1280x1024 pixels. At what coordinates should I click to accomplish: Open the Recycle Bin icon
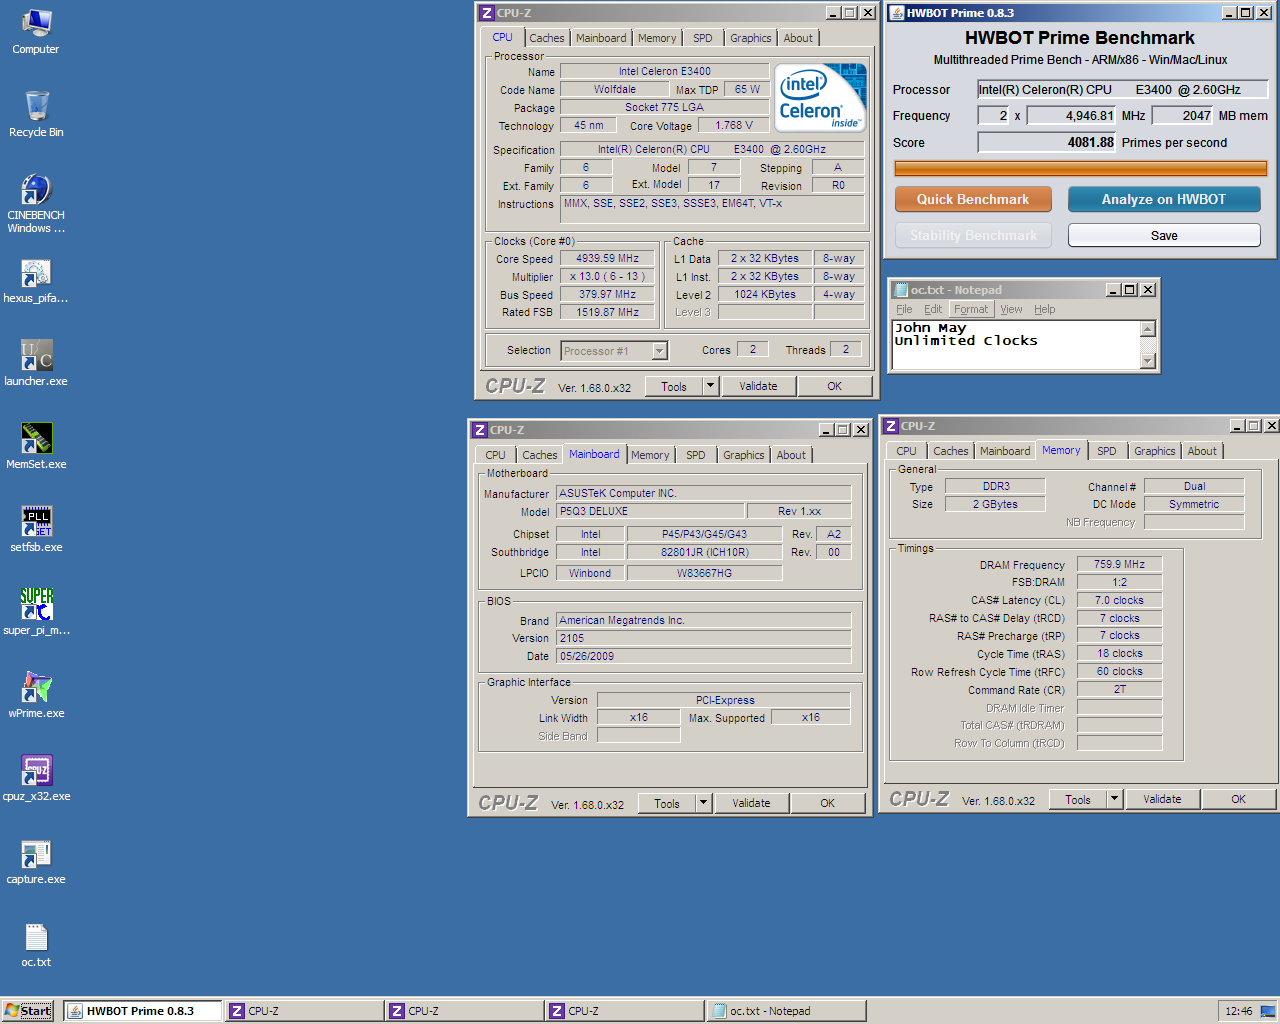point(36,114)
